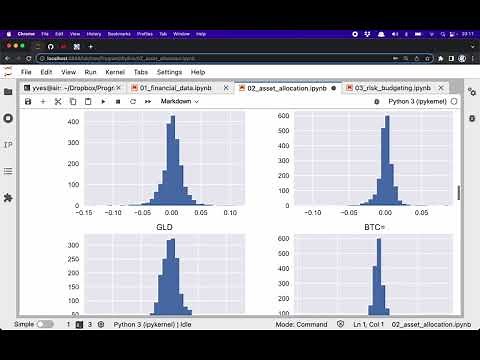The width and height of the screenshot is (480, 360).
Task: Click the notebook trust shield icon
Action: [x=340, y=324]
